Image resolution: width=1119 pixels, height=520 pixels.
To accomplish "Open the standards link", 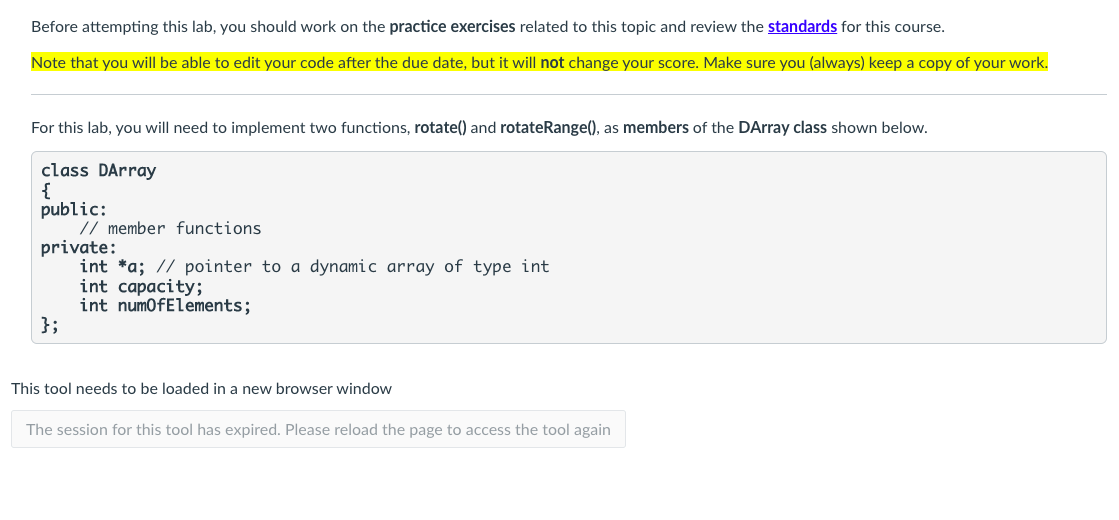I will (802, 28).
